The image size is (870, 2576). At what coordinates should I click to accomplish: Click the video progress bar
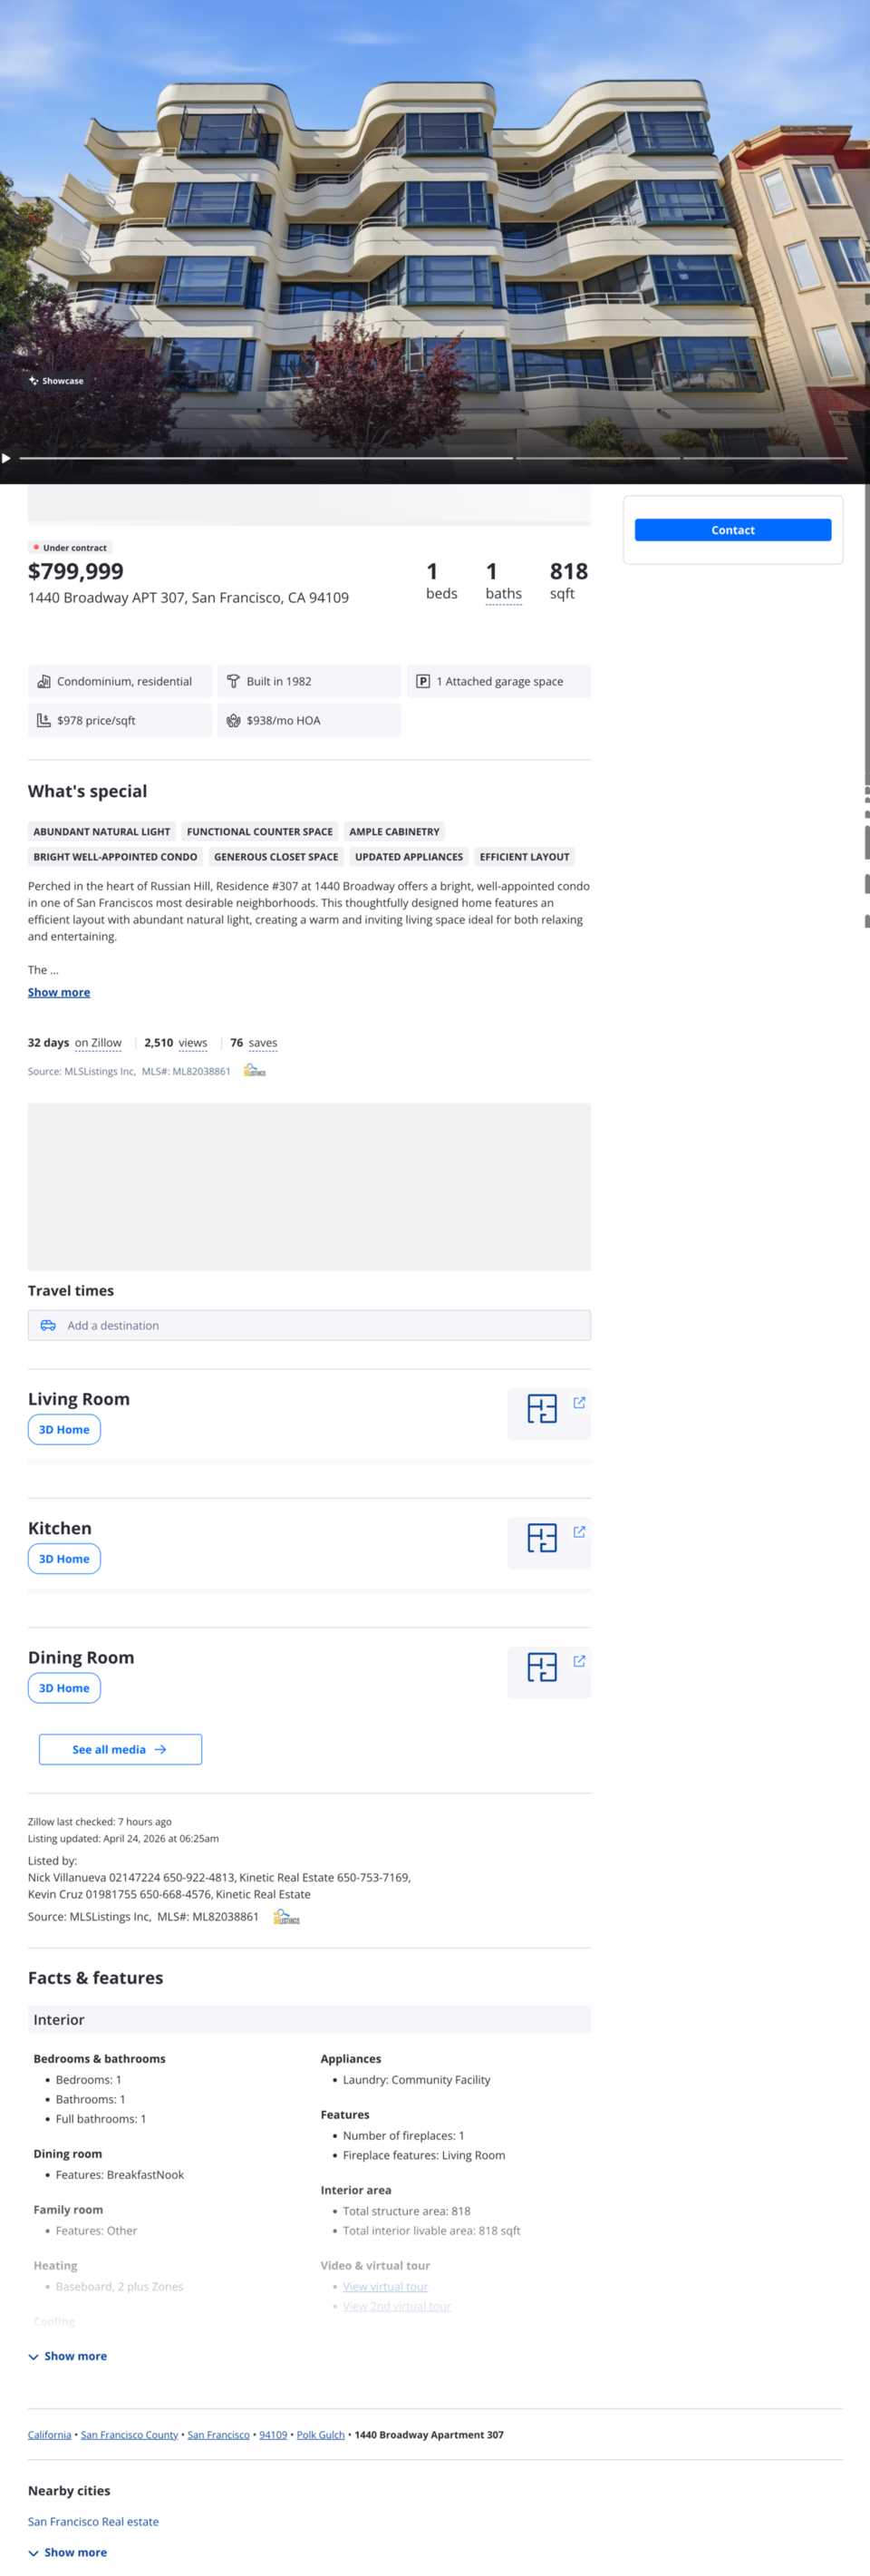tap(433, 458)
